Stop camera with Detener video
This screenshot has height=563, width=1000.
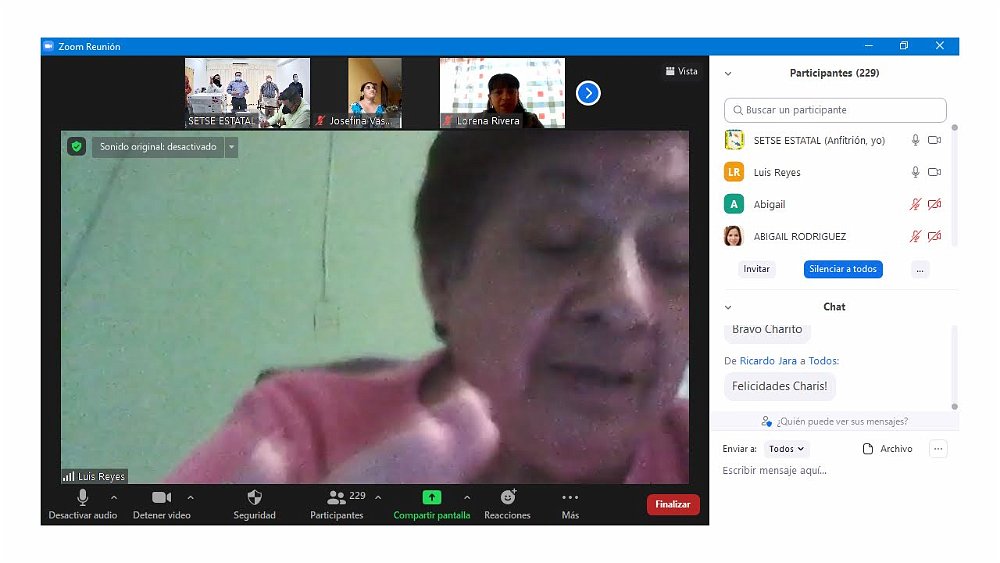click(x=161, y=497)
